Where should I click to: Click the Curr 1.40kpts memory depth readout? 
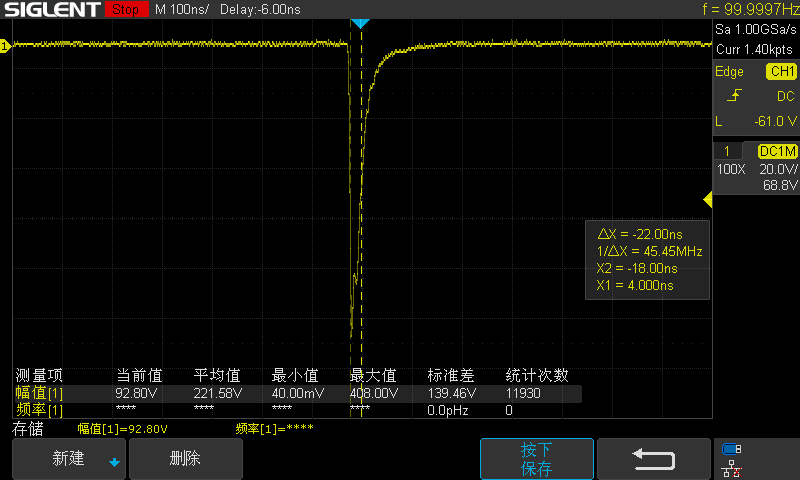754,49
